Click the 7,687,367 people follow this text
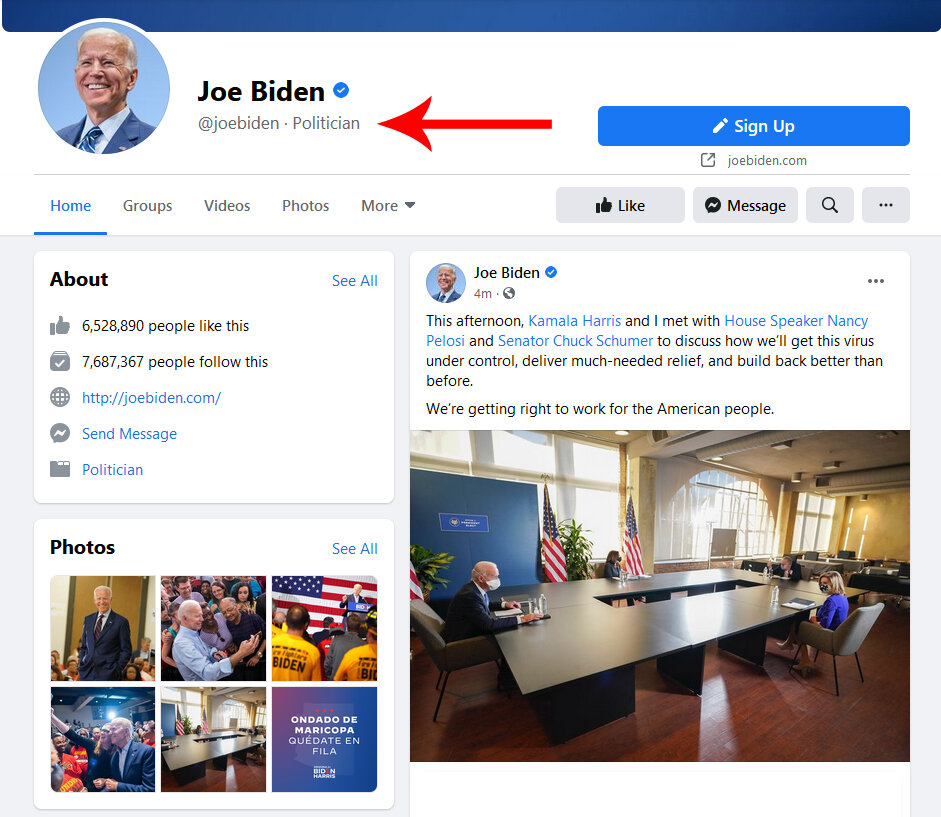This screenshot has height=817, width=941. (x=175, y=361)
